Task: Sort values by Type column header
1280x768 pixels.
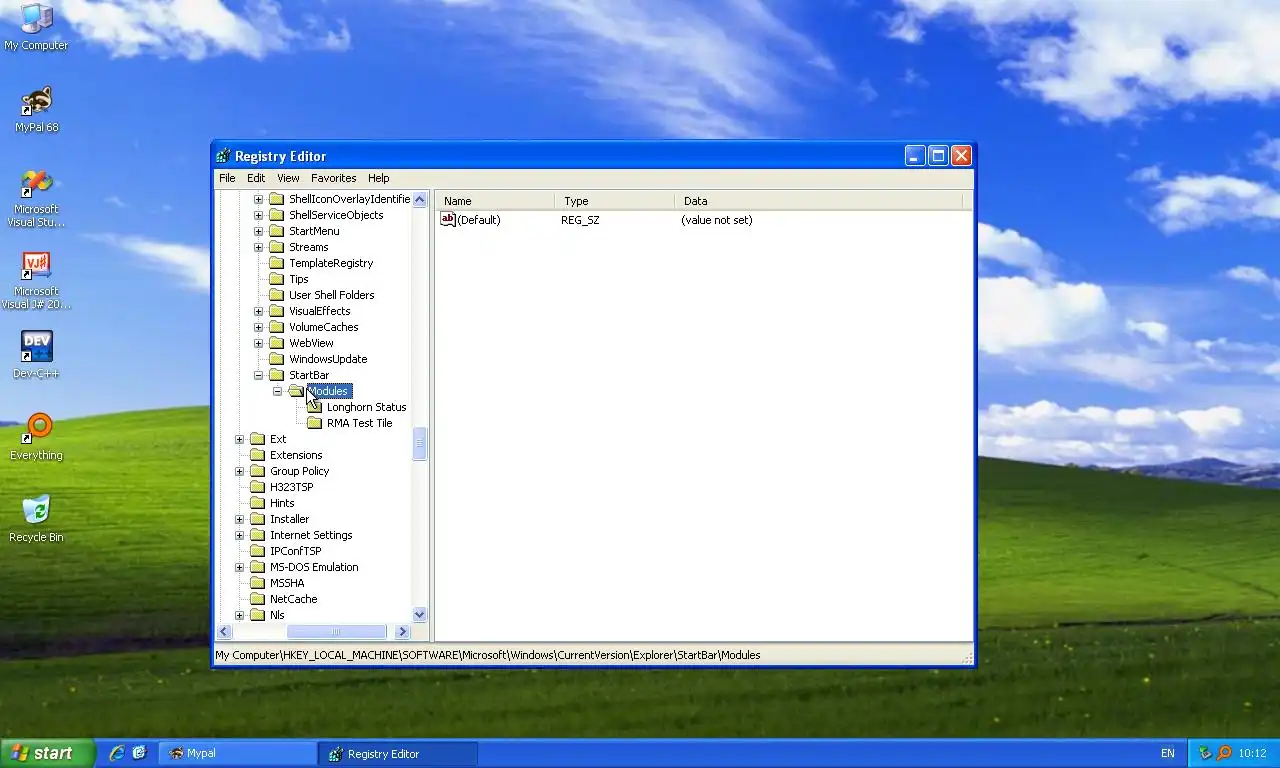Action: click(x=614, y=201)
